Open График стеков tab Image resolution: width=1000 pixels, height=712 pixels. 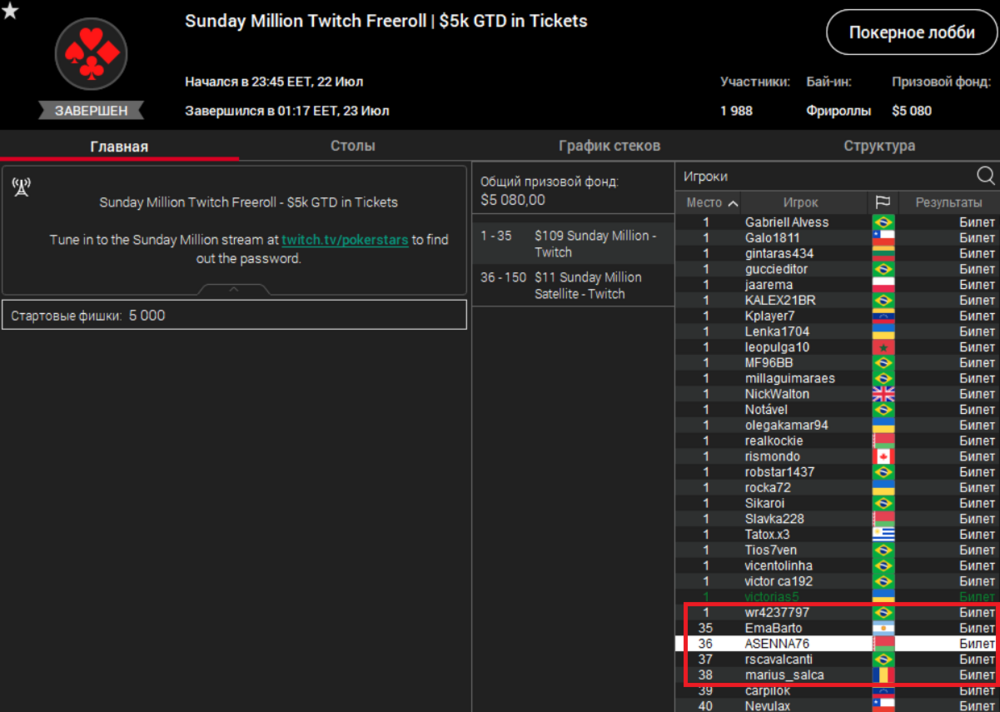(x=609, y=146)
